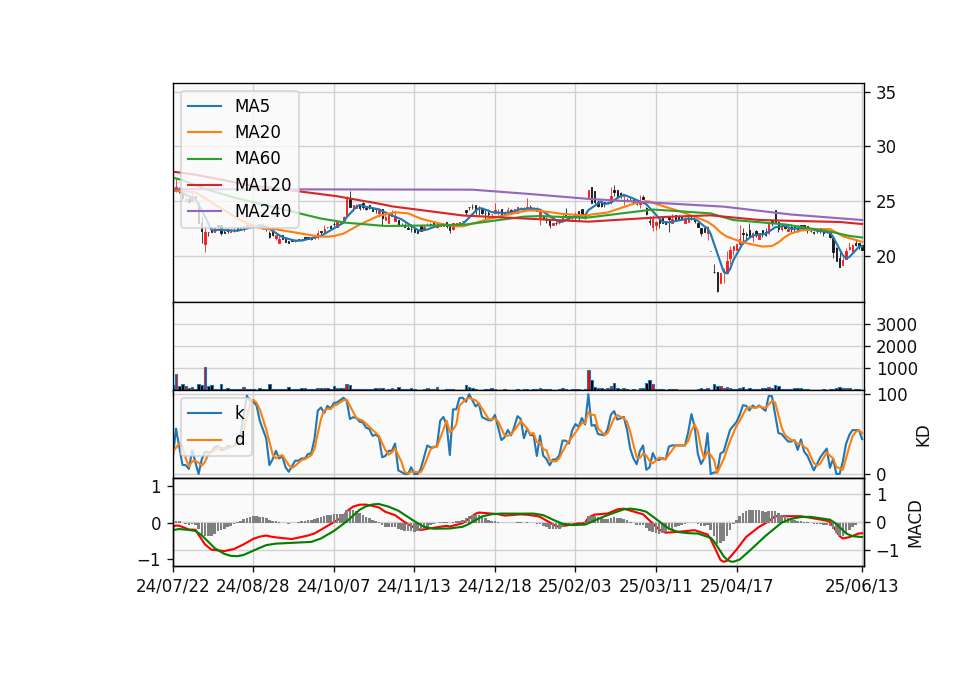Click the volume axis value 3000
This screenshot has width=960, height=690.
point(896,325)
